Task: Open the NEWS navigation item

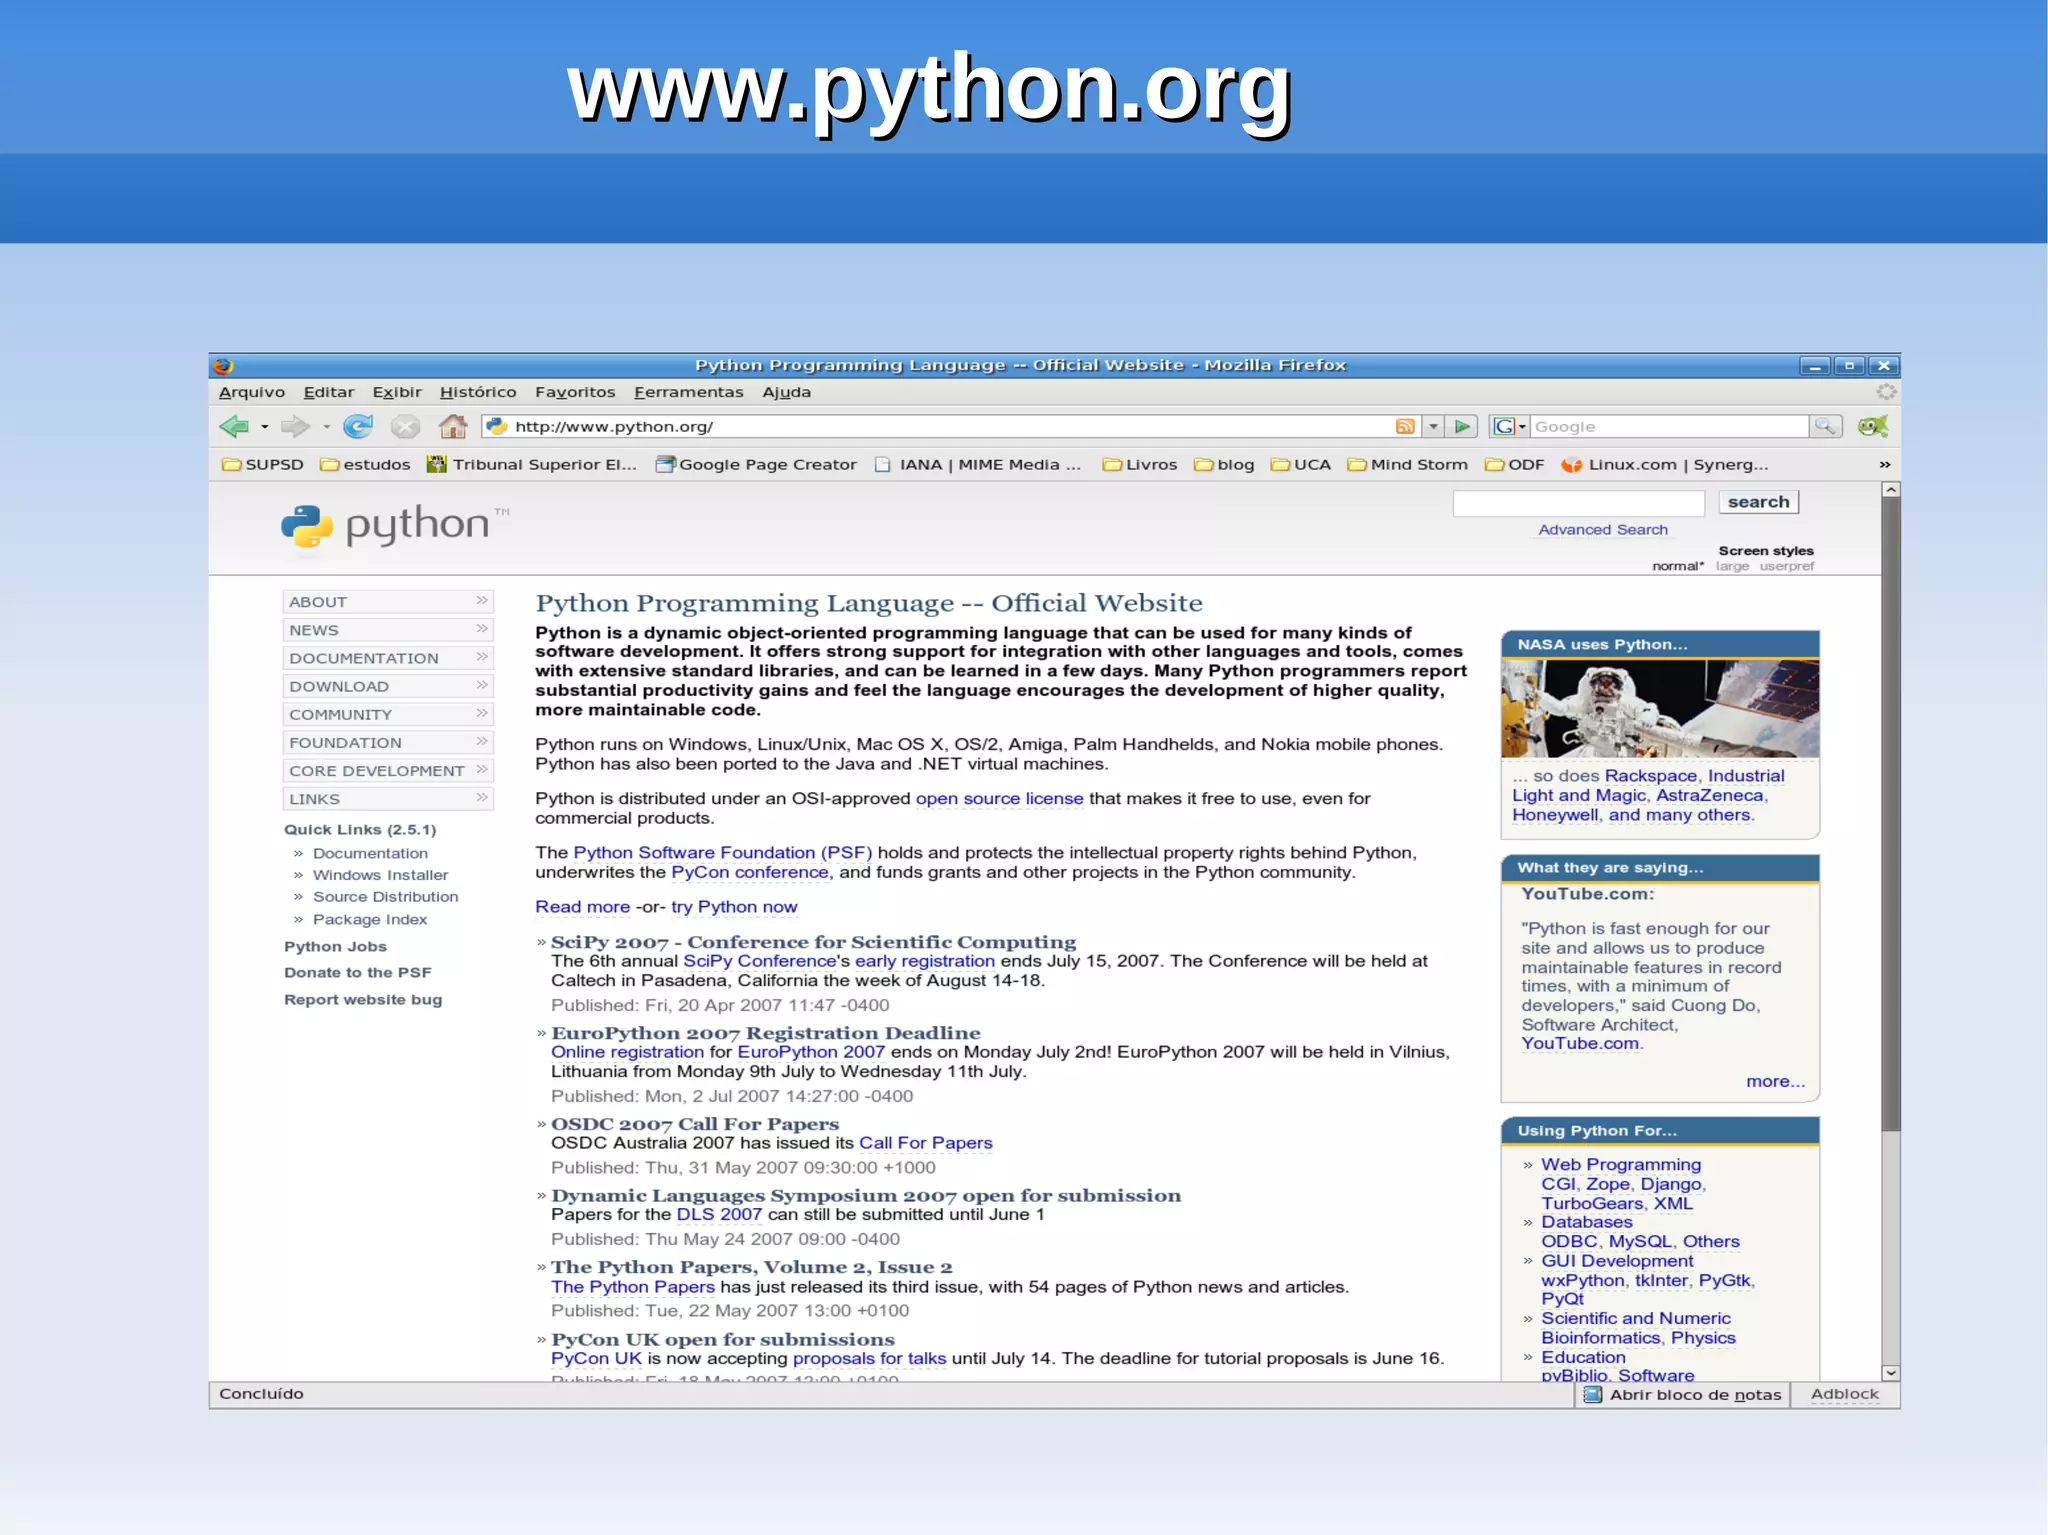Action: point(388,630)
